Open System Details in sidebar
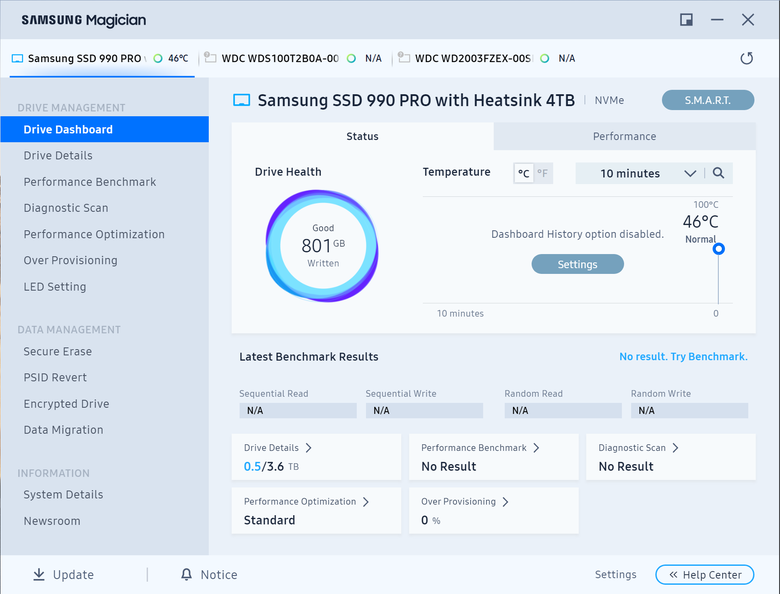 tap(63, 495)
